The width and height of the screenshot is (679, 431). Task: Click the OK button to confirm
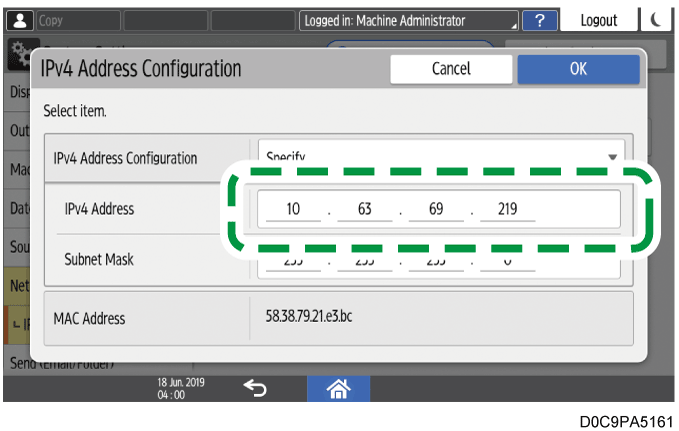coord(578,69)
